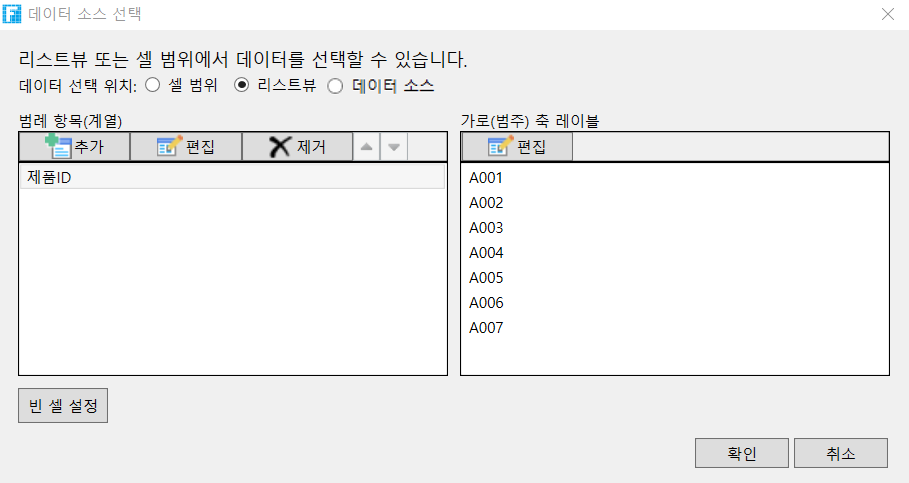Choose the A003 category label
Screen dimensions: 909x483
tap(486, 228)
